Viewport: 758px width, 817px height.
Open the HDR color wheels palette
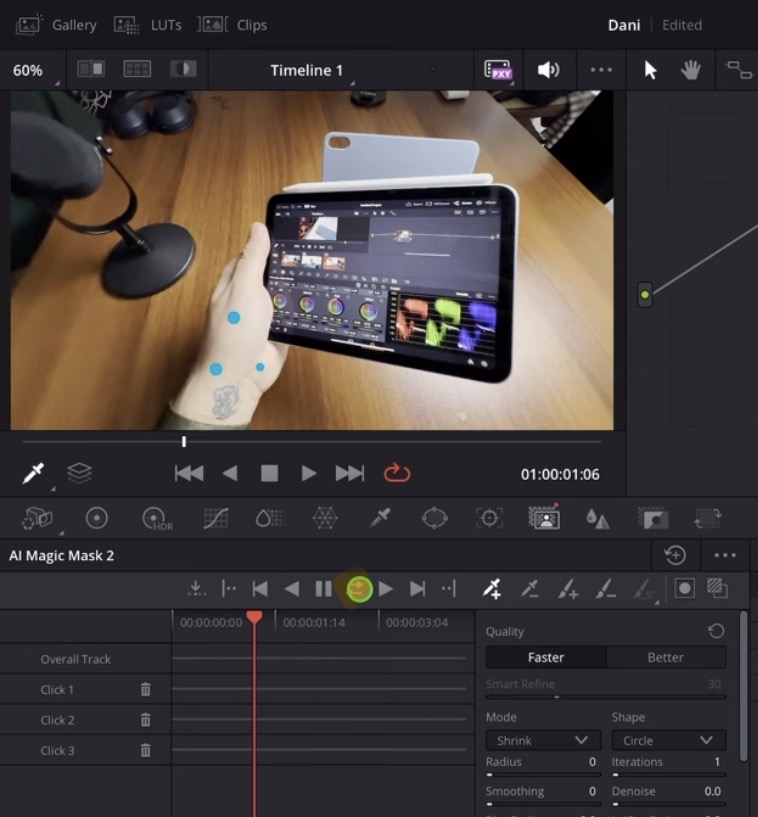[x=155, y=518]
